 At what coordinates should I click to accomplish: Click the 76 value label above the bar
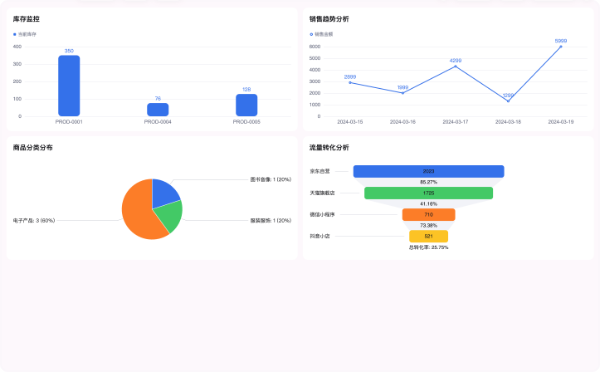point(158,99)
